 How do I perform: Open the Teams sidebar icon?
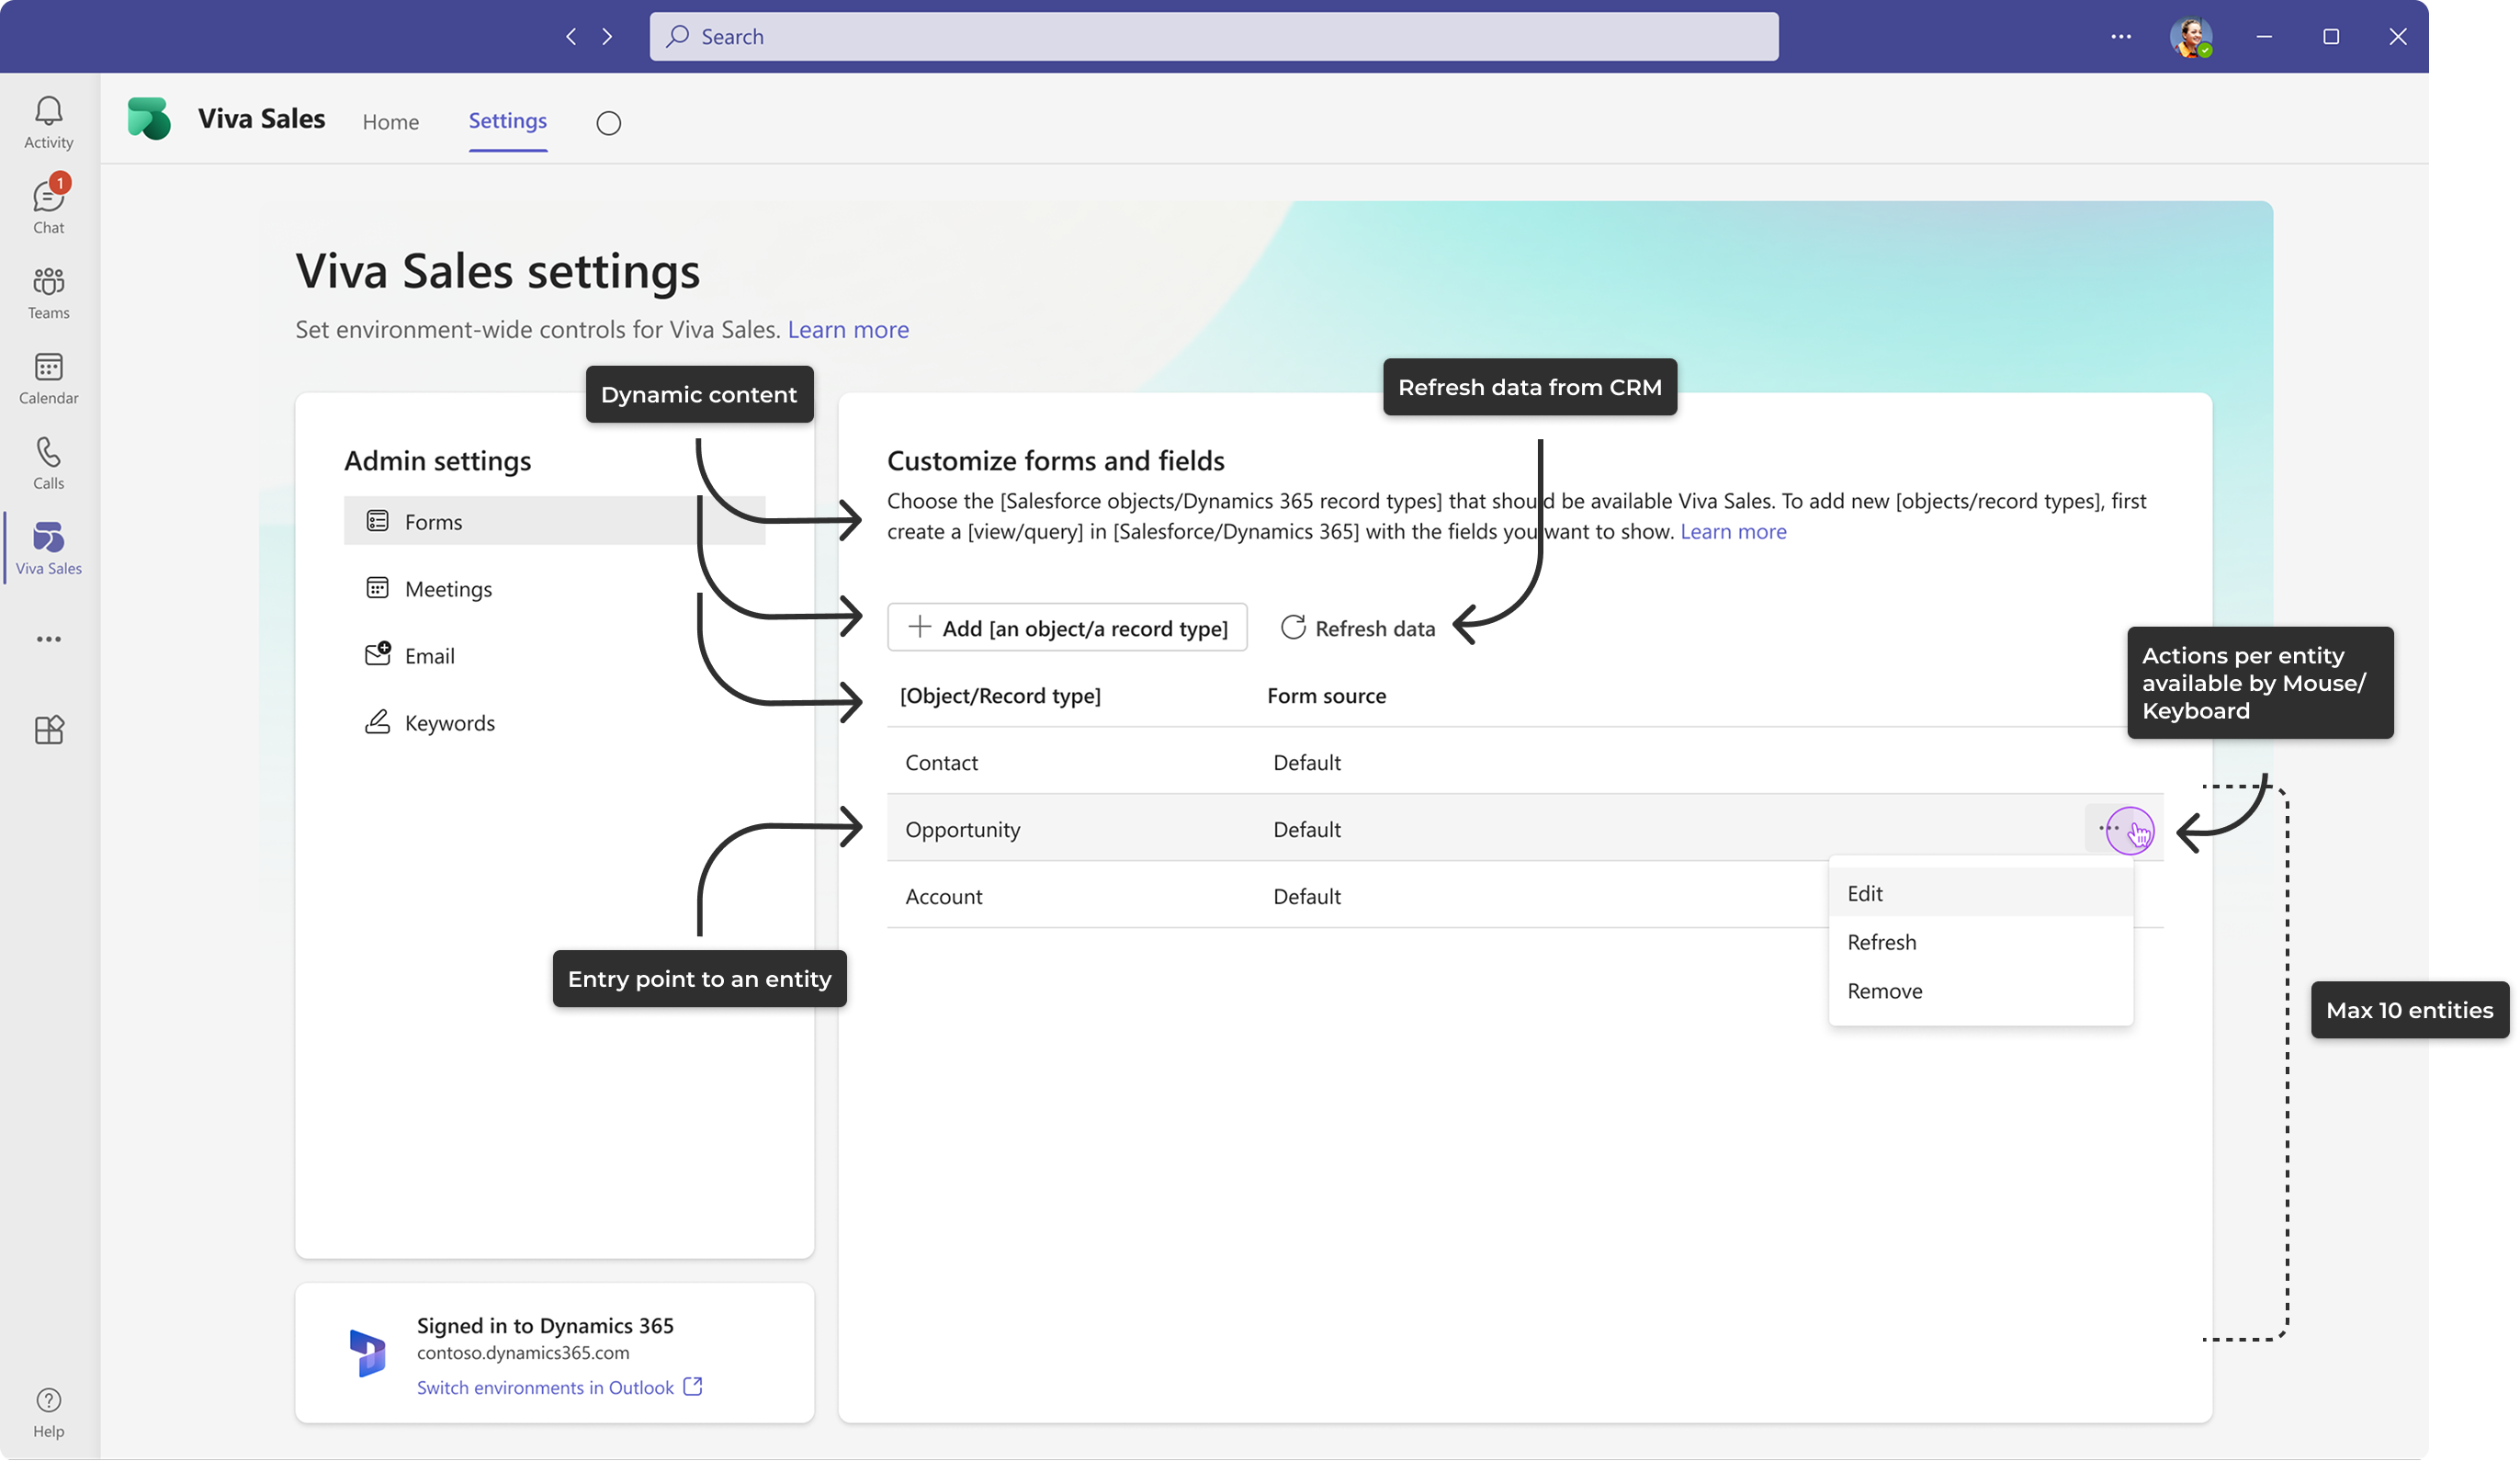pos(48,293)
